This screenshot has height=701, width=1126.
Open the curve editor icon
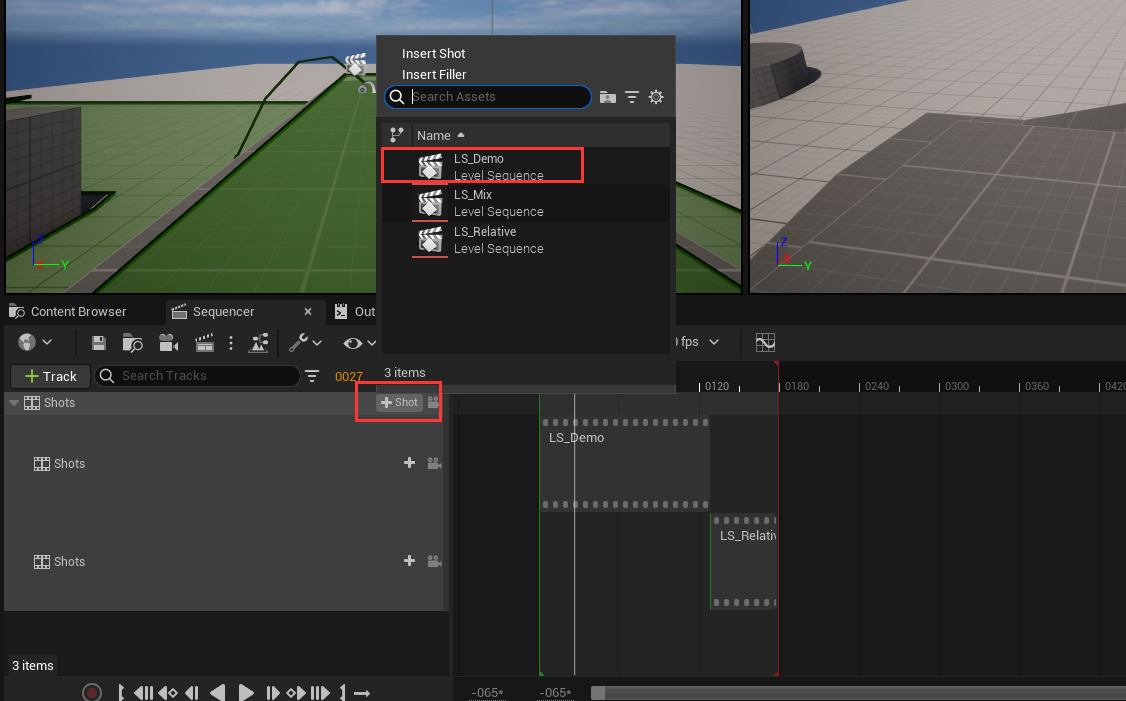[765, 342]
